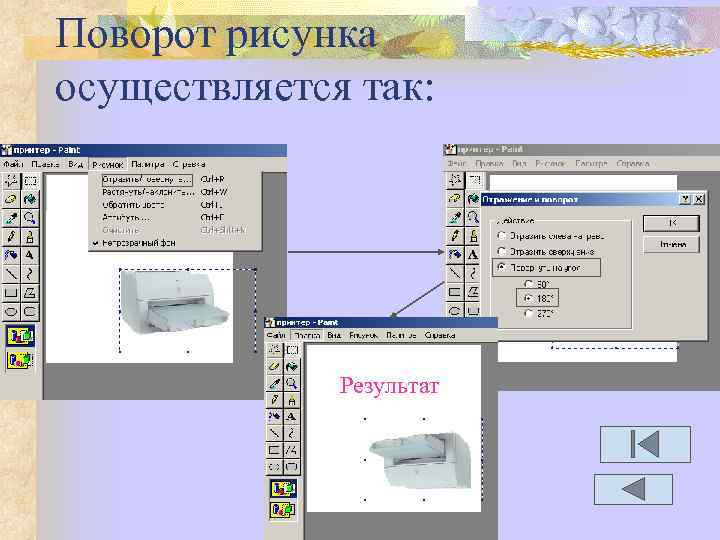This screenshot has width=720, height=540.
Task: Select 'Отразить слева направо' radio option
Action: click(x=502, y=236)
